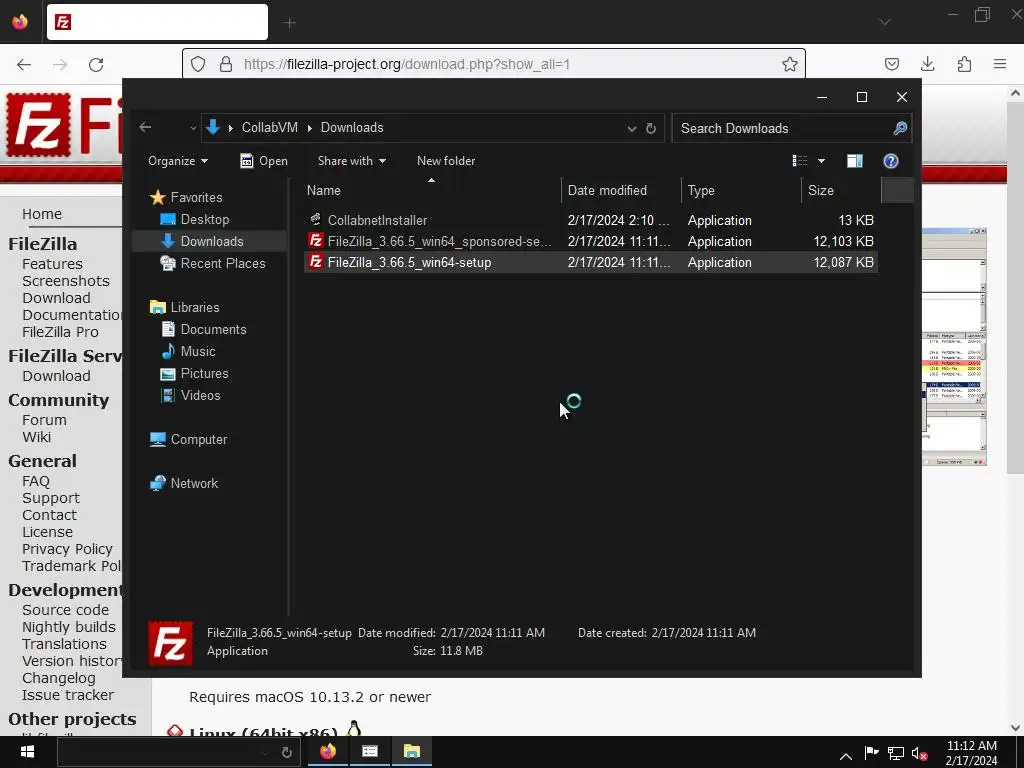Open the Organize menu
The width and height of the screenshot is (1024, 768).
pyautogui.click(x=178, y=161)
